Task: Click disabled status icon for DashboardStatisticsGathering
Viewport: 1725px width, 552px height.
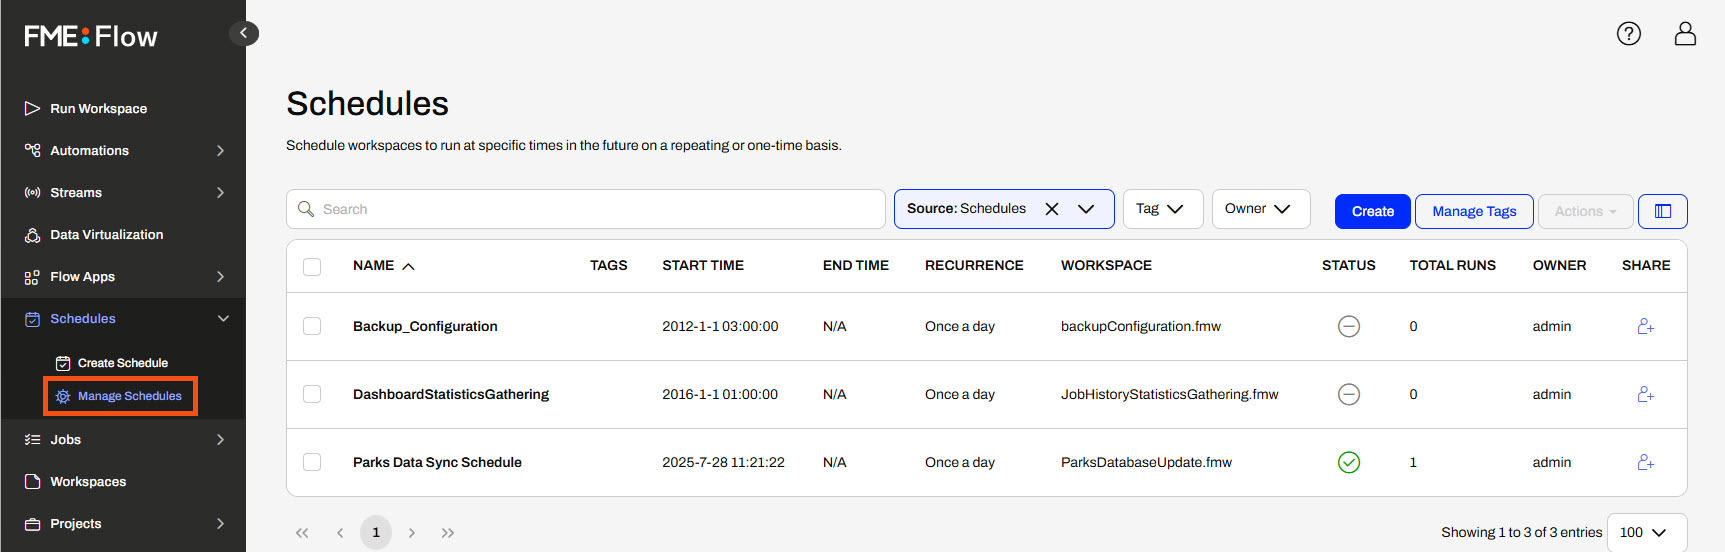Action: [1348, 394]
